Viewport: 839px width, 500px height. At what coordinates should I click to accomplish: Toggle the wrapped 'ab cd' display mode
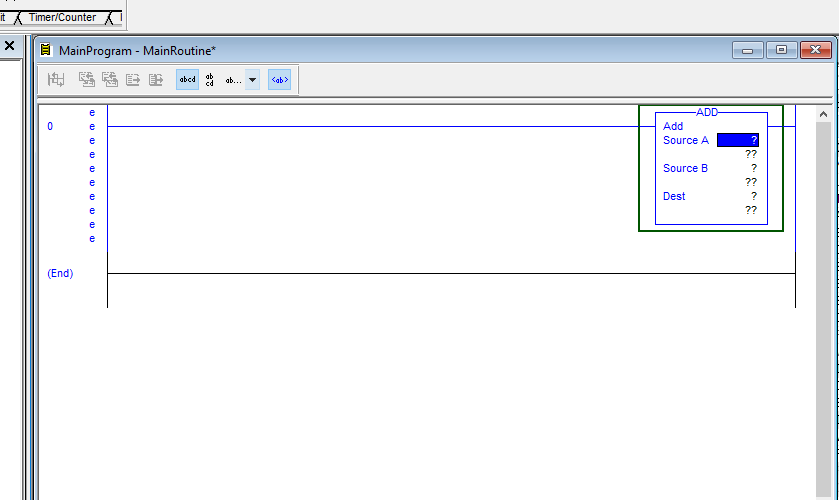pos(210,80)
